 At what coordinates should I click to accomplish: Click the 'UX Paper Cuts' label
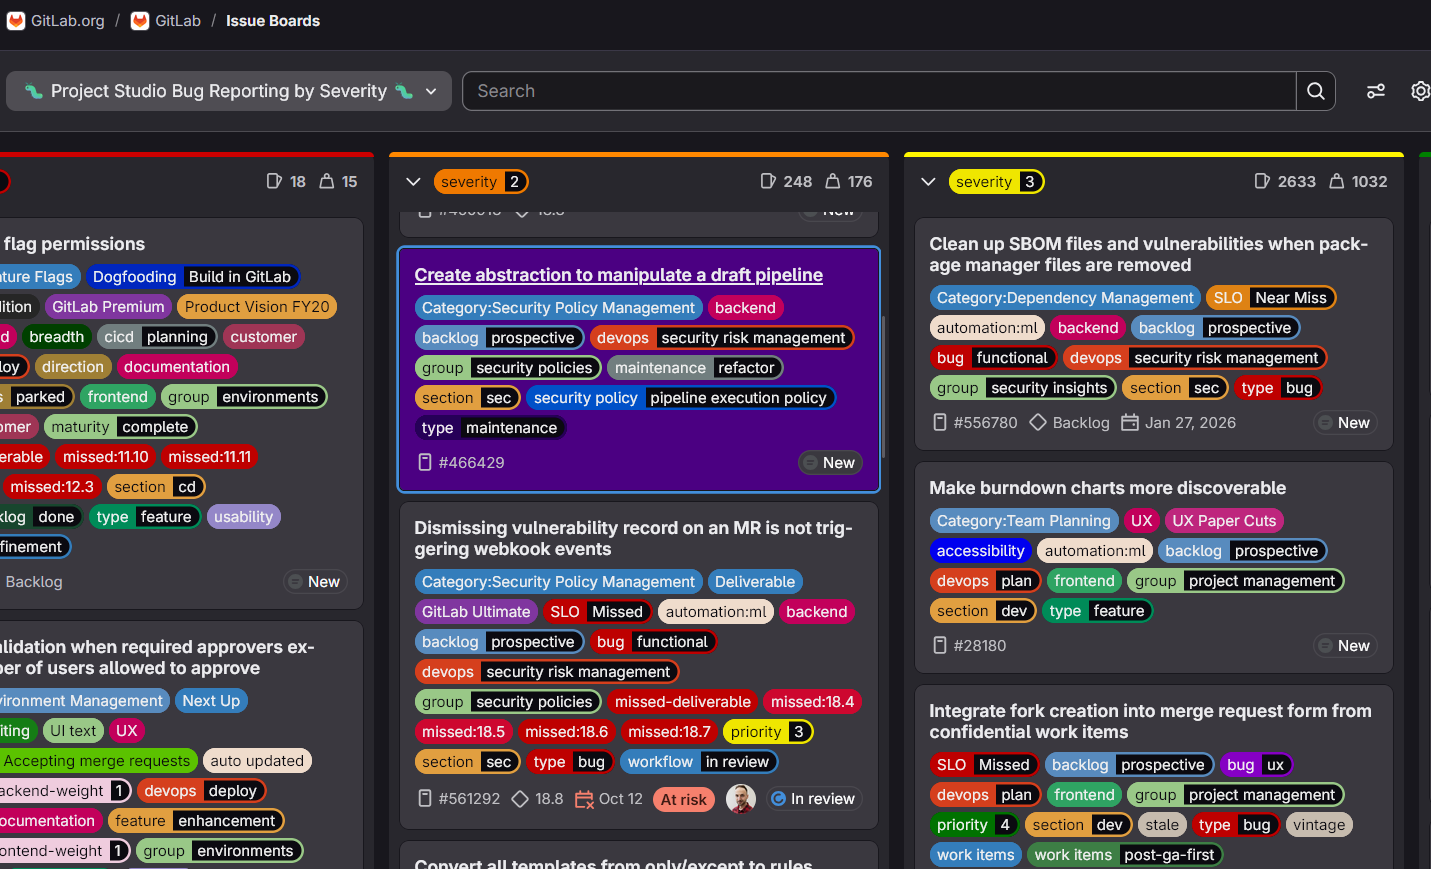click(x=1224, y=521)
